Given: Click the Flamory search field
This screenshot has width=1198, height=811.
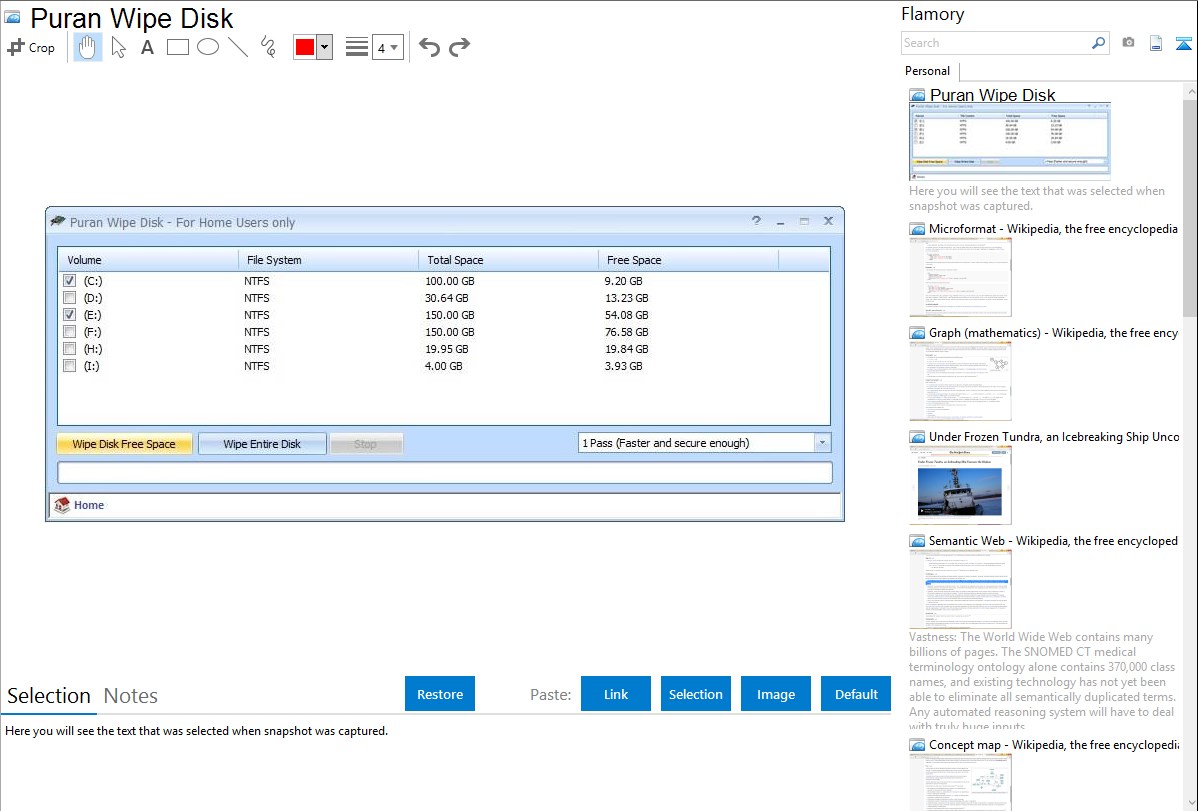Looking at the screenshot, I should coord(995,43).
